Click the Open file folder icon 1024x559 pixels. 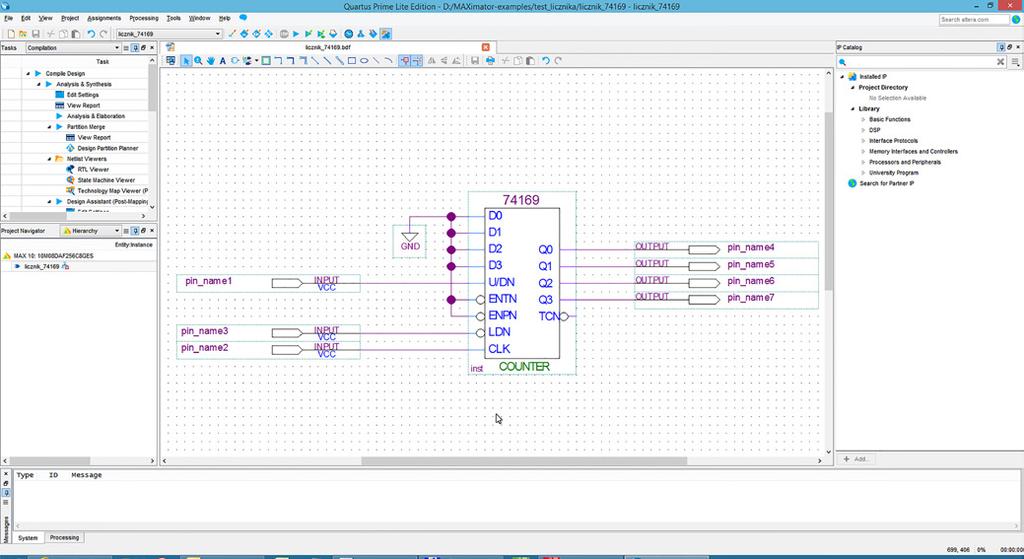(23, 34)
